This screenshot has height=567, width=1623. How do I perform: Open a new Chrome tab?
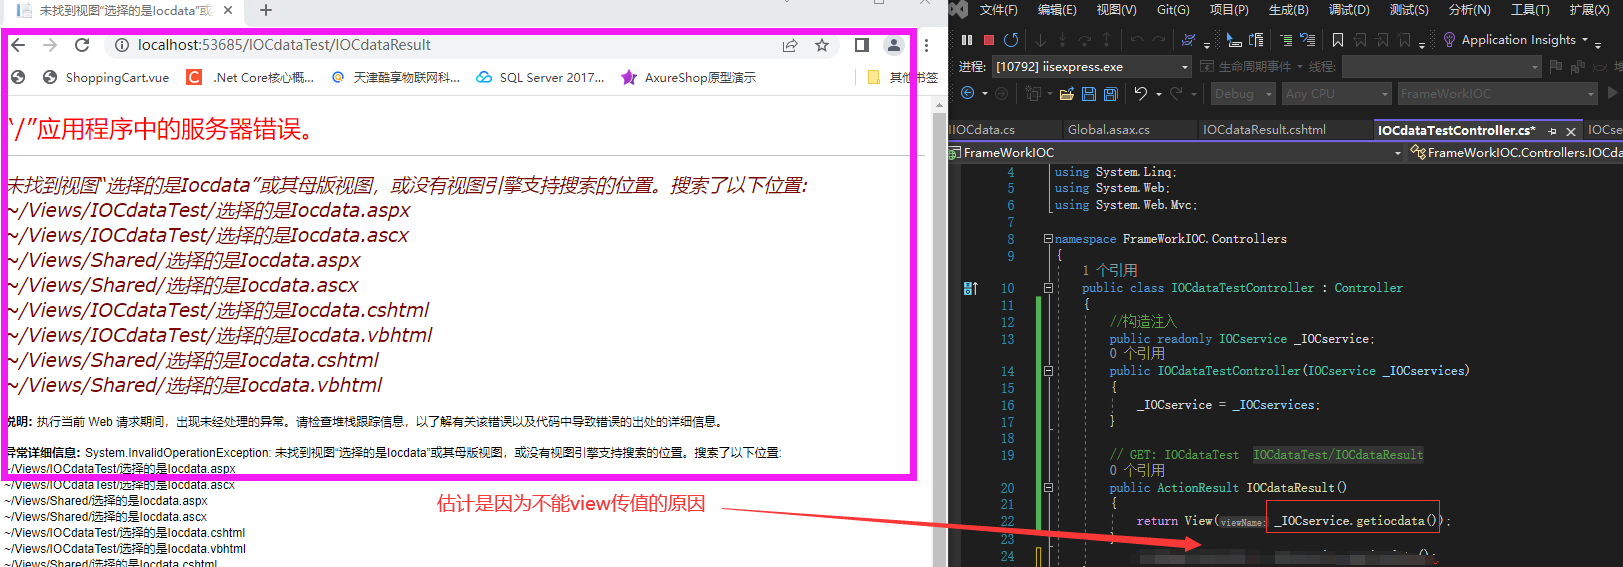click(x=266, y=10)
